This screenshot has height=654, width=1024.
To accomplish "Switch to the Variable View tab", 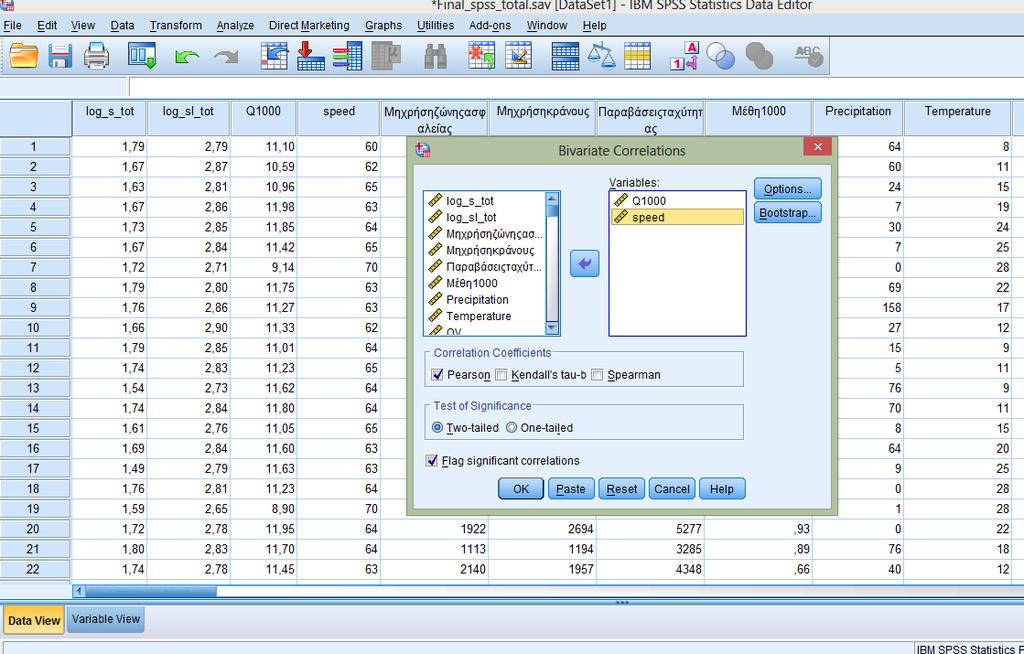I will [x=106, y=619].
